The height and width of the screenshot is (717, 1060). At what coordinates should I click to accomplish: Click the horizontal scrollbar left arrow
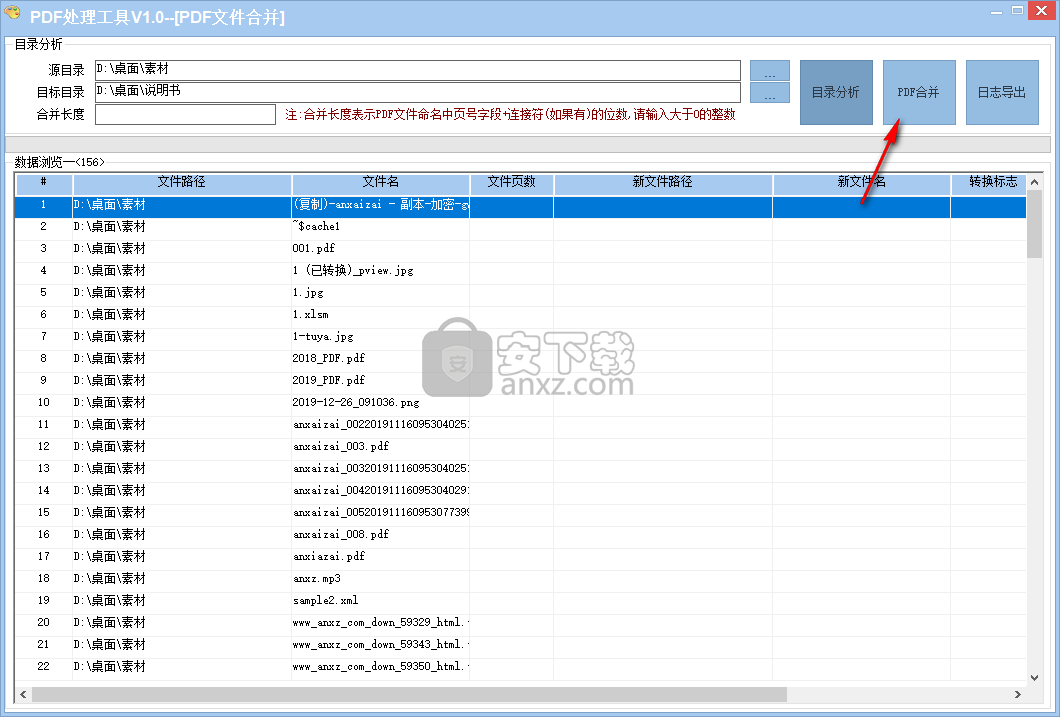tap(24, 694)
